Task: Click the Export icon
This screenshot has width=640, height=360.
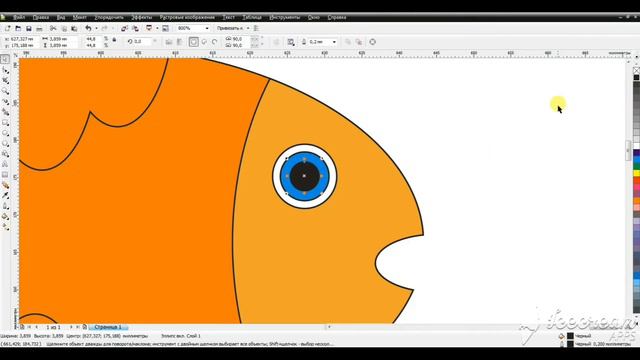Action: pos(135,28)
